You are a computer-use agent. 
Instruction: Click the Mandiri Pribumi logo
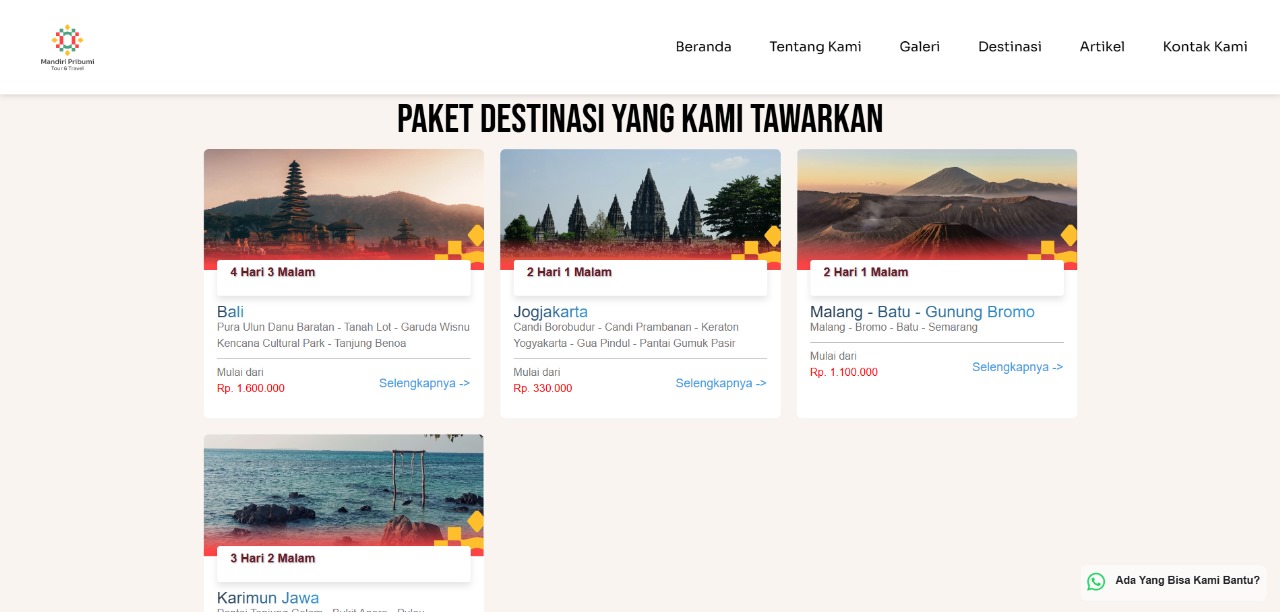[67, 47]
